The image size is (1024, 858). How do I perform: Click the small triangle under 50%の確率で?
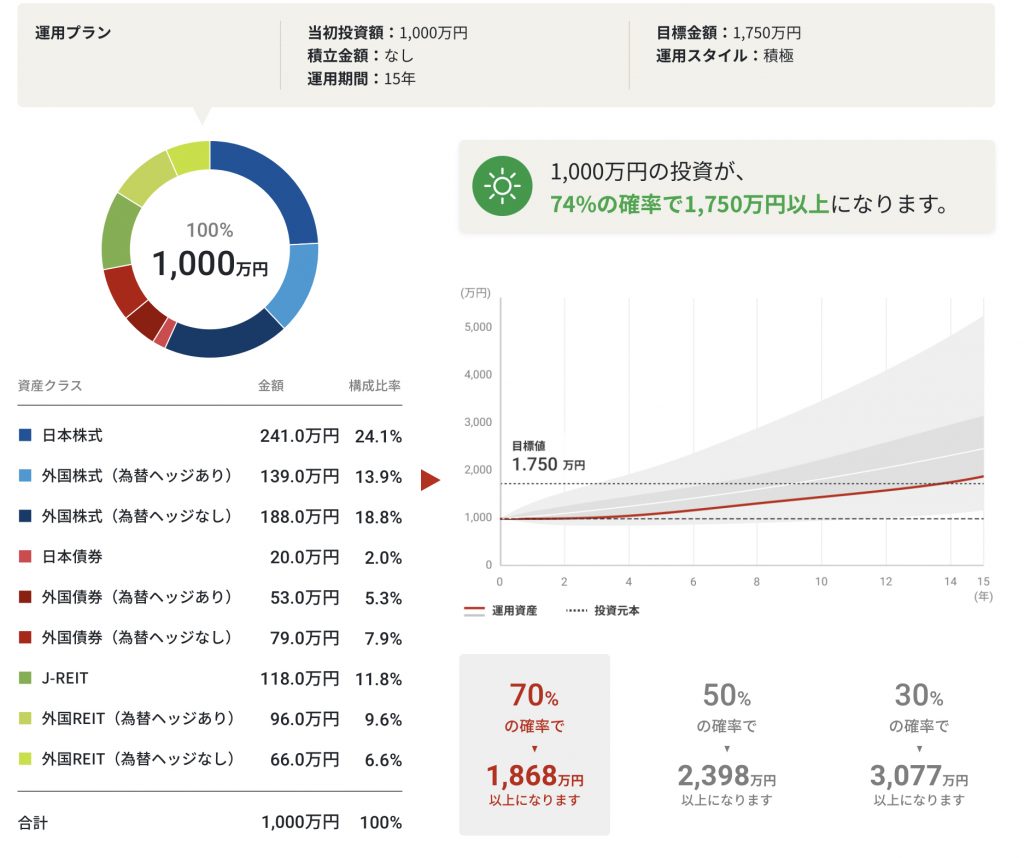tap(726, 748)
